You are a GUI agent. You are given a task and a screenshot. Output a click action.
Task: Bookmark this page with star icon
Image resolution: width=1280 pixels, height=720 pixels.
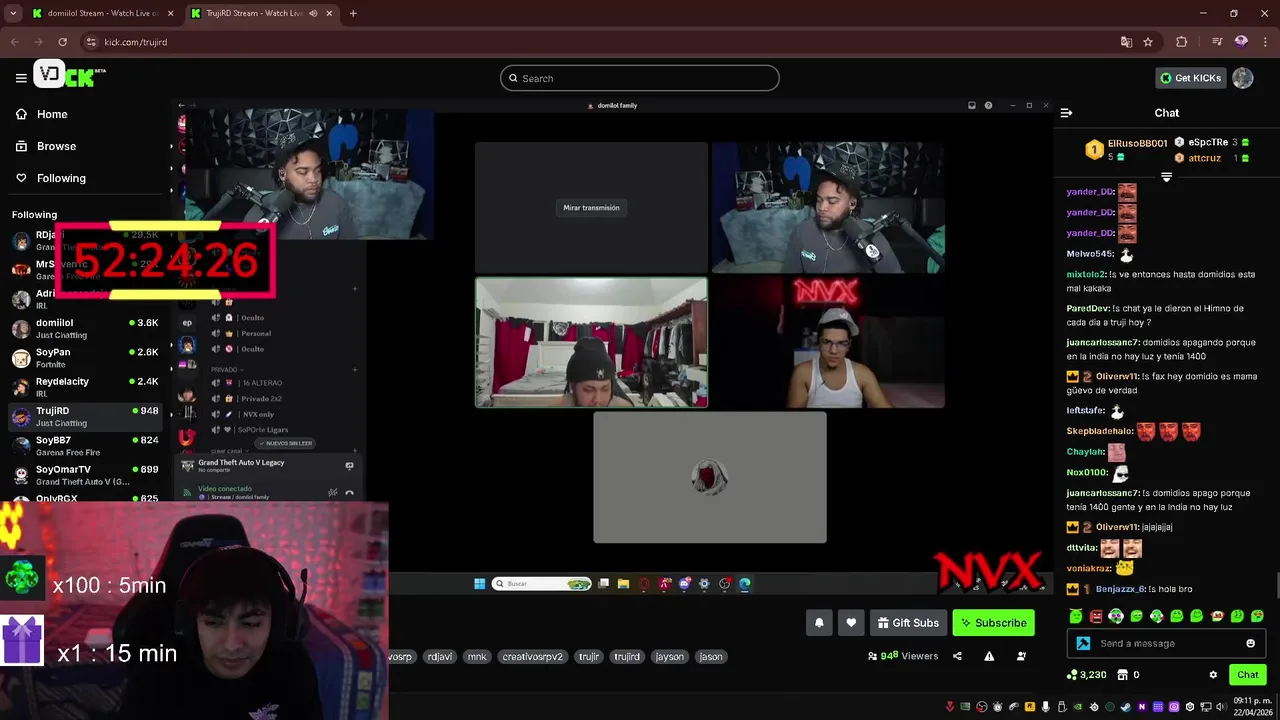click(x=1148, y=42)
